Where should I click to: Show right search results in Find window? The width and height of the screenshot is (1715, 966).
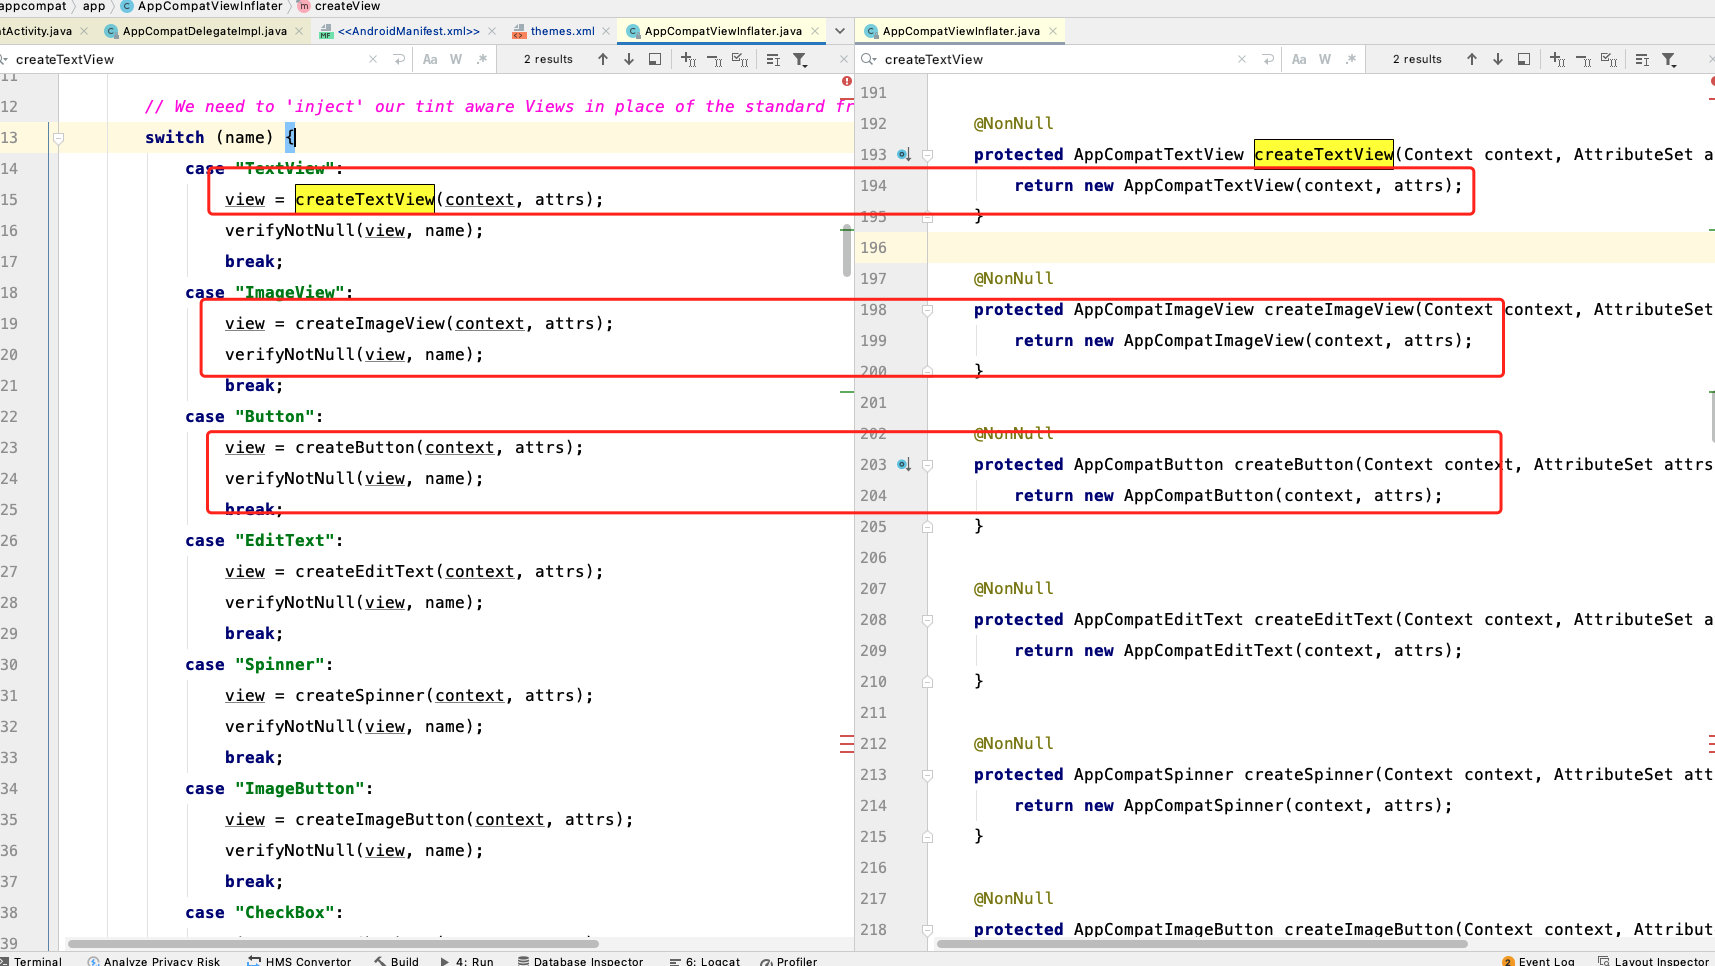point(1524,59)
